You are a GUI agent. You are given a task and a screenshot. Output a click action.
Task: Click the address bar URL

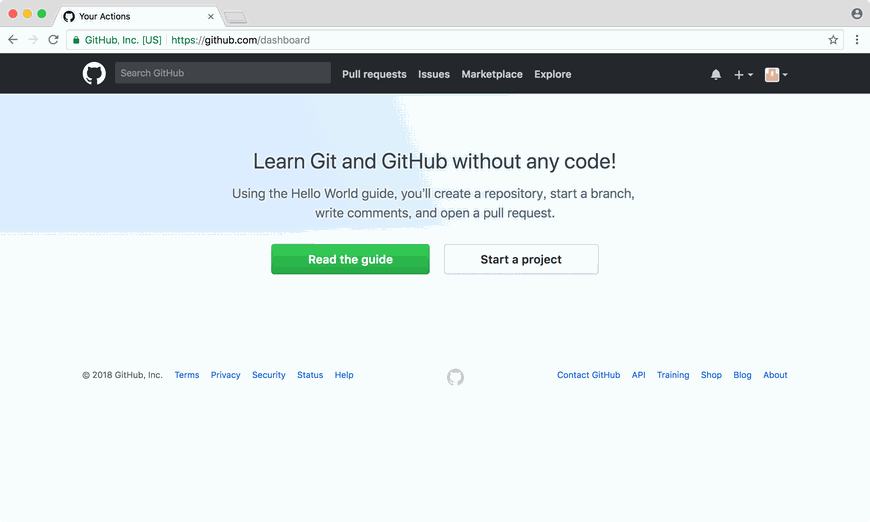(x=240, y=40)
